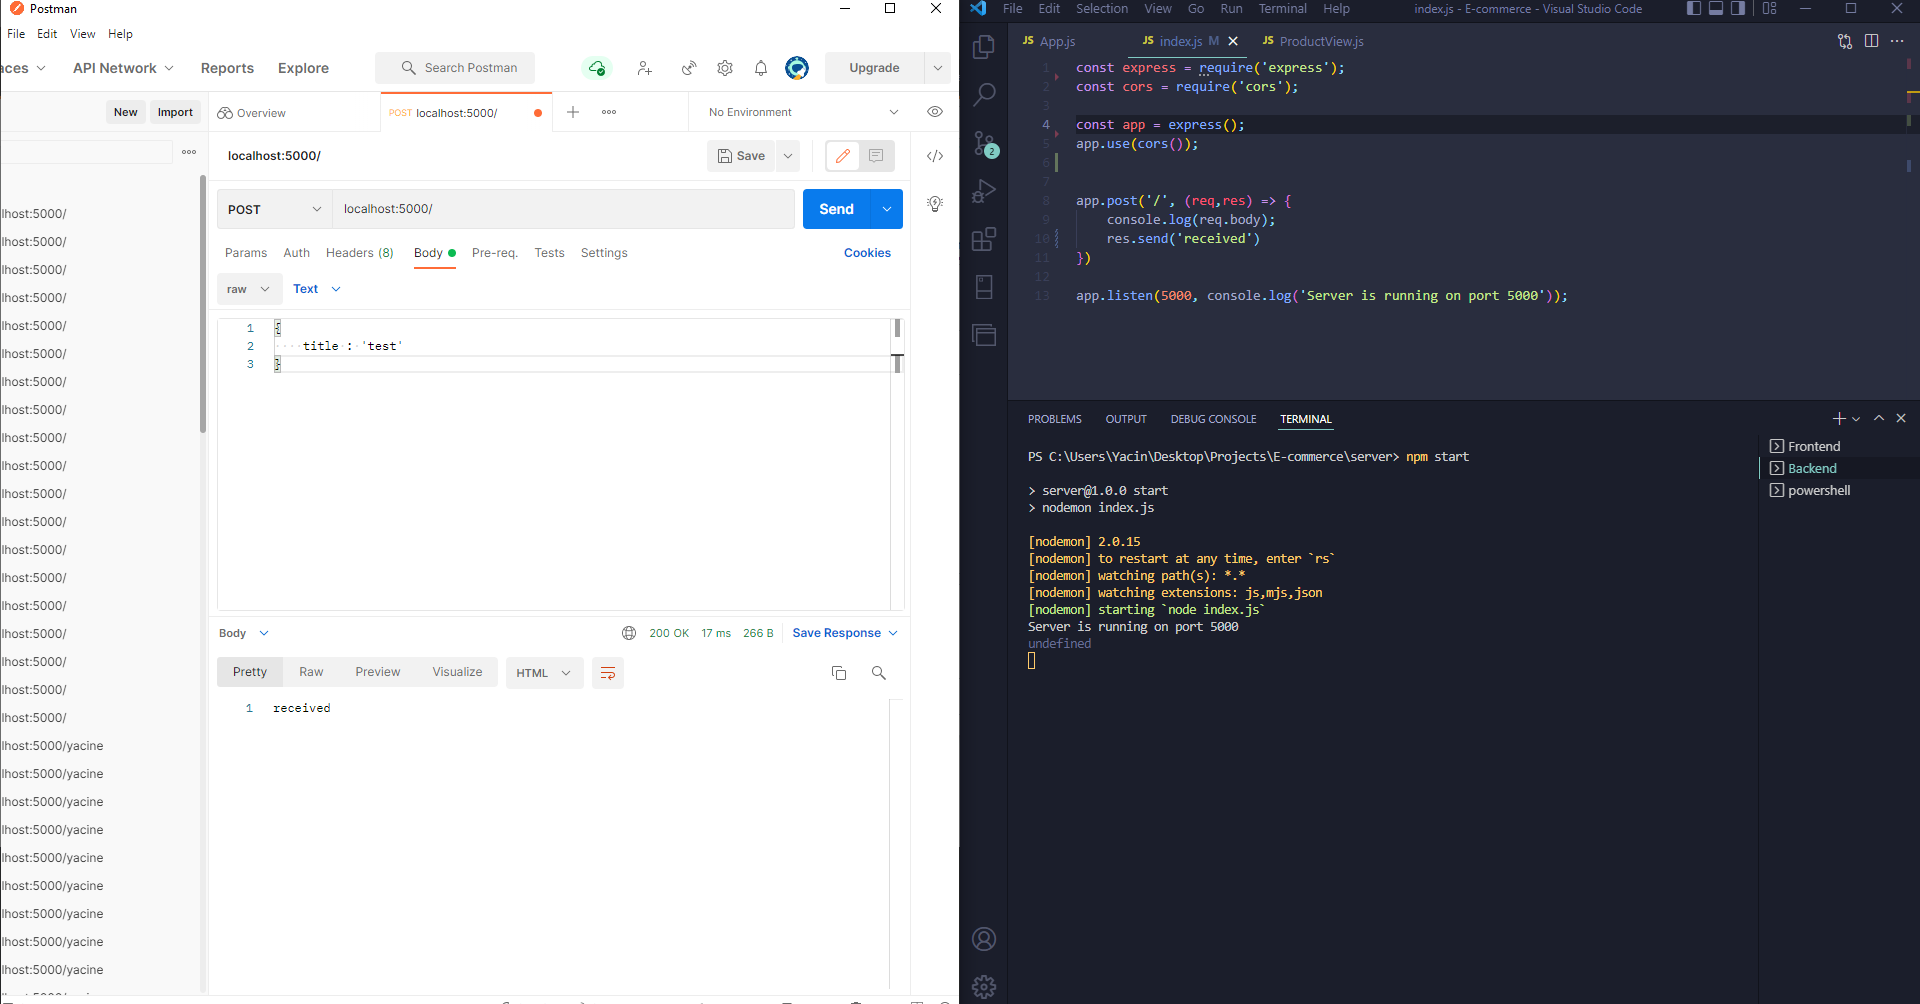Click open changes icon in VS Code editor
1920x1004 pixels.
(1845, 41)
